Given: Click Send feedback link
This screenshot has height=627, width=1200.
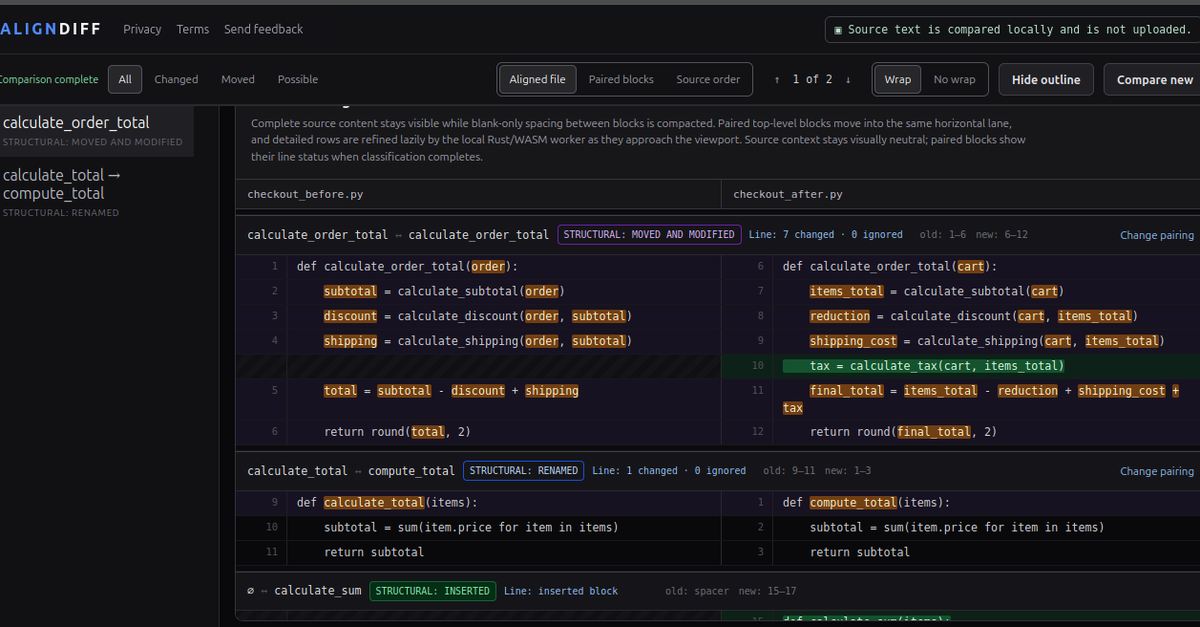Looking at the screenshot, I should tap(263, 29).
